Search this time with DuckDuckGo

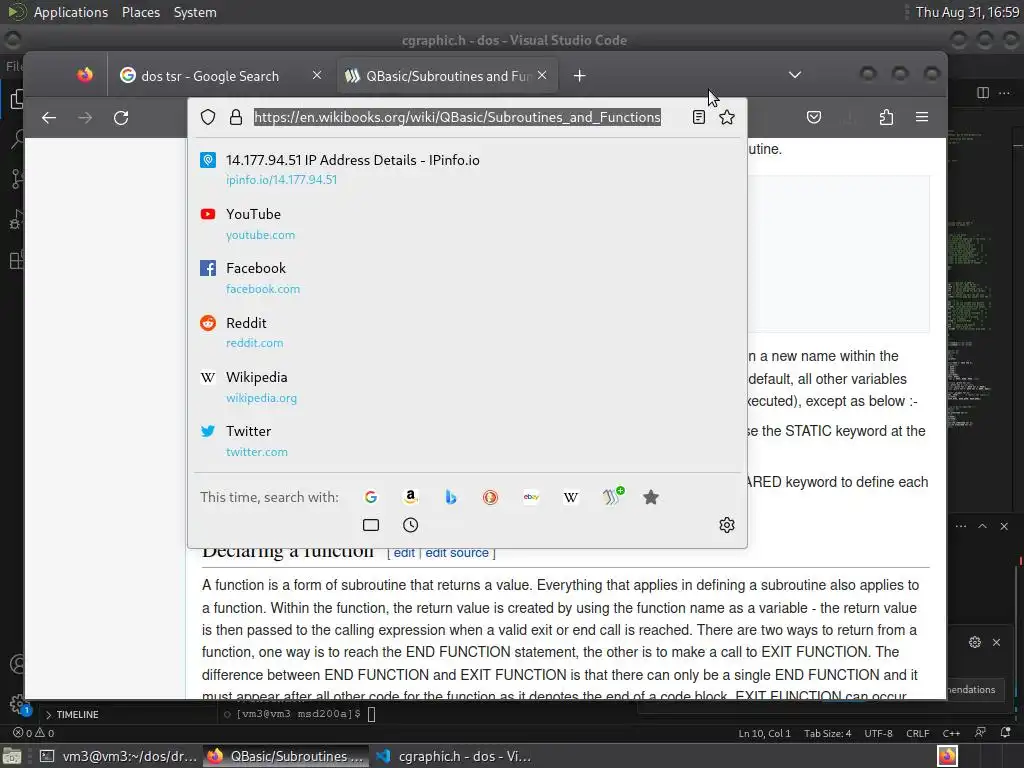(490, 497)
